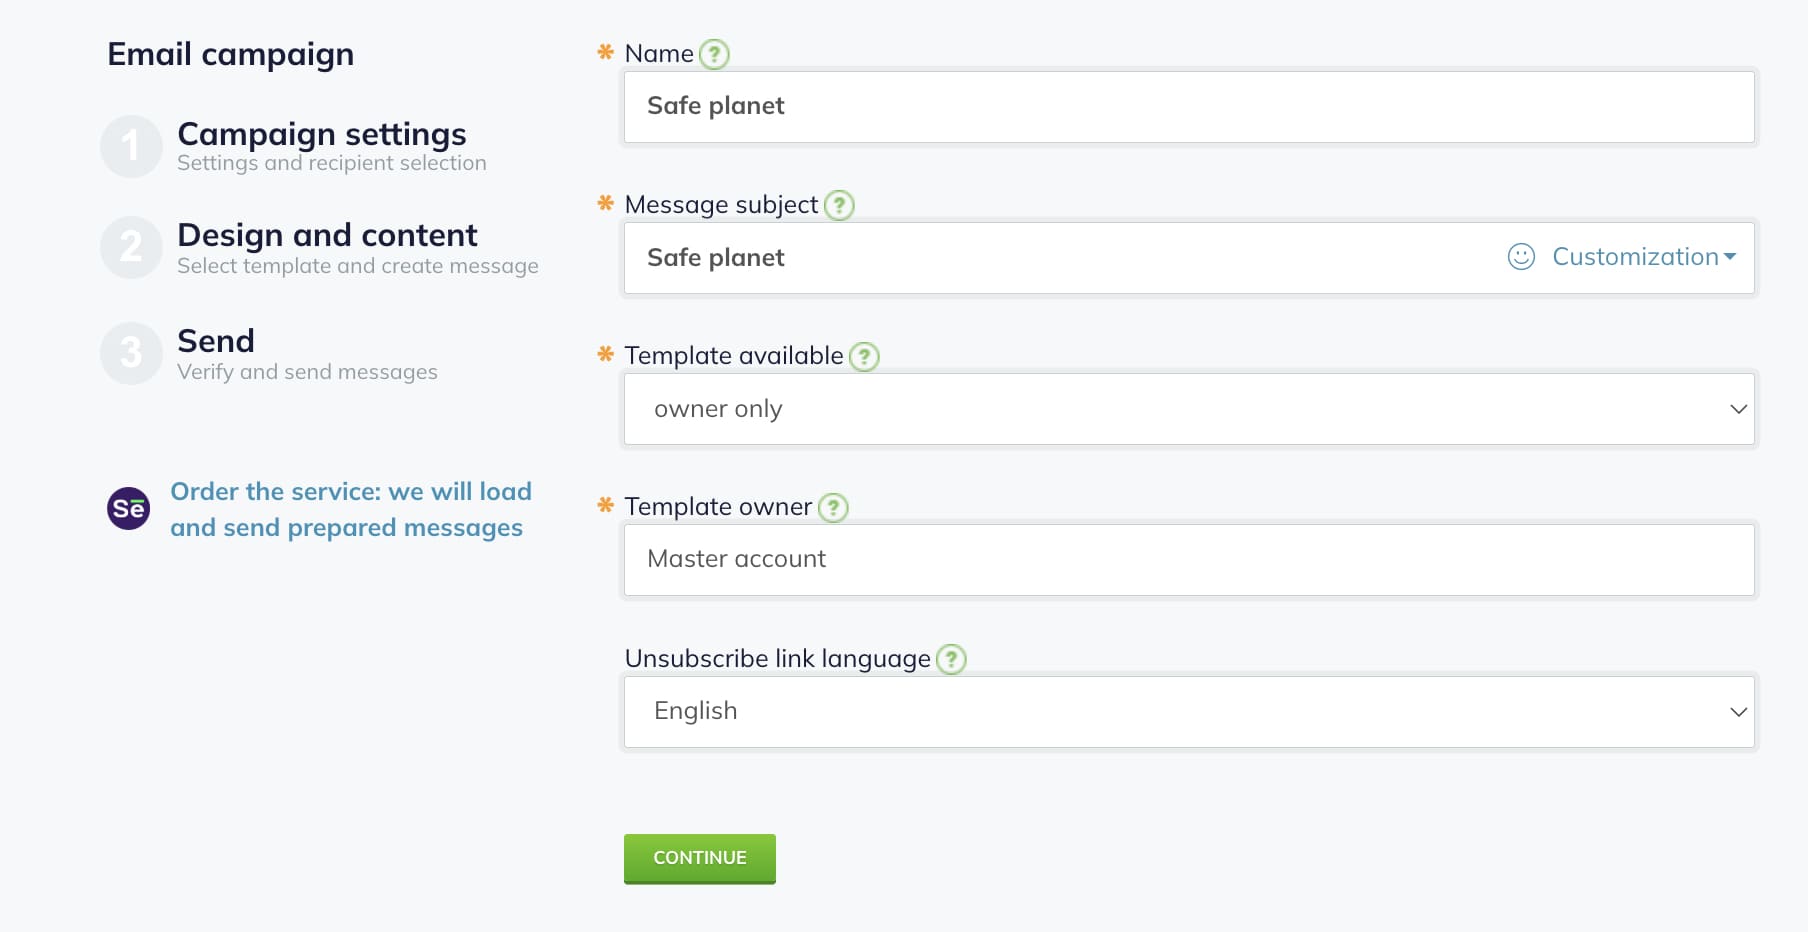Image resolution: width=1808 pixels, height=932 pixels.
Task: Click the Template owner label
Action: 718,507
